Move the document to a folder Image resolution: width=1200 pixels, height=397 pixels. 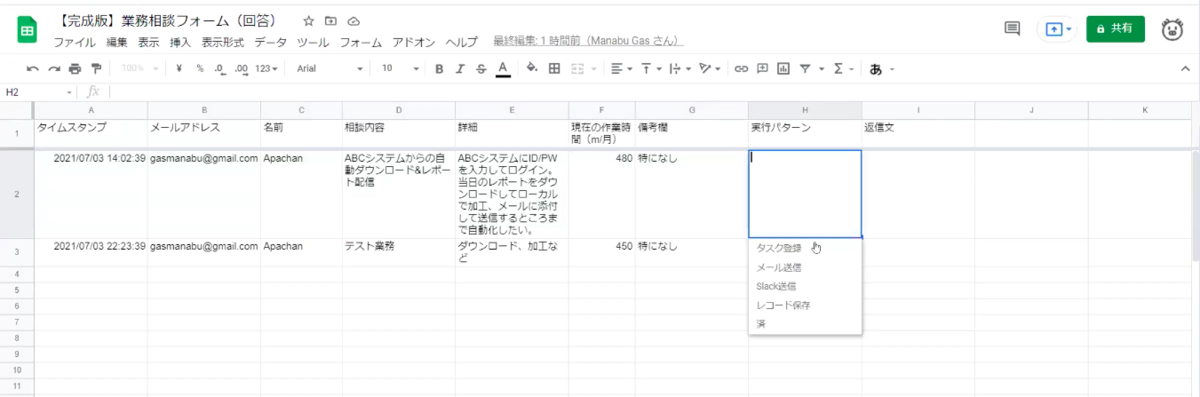coord(331,21)
